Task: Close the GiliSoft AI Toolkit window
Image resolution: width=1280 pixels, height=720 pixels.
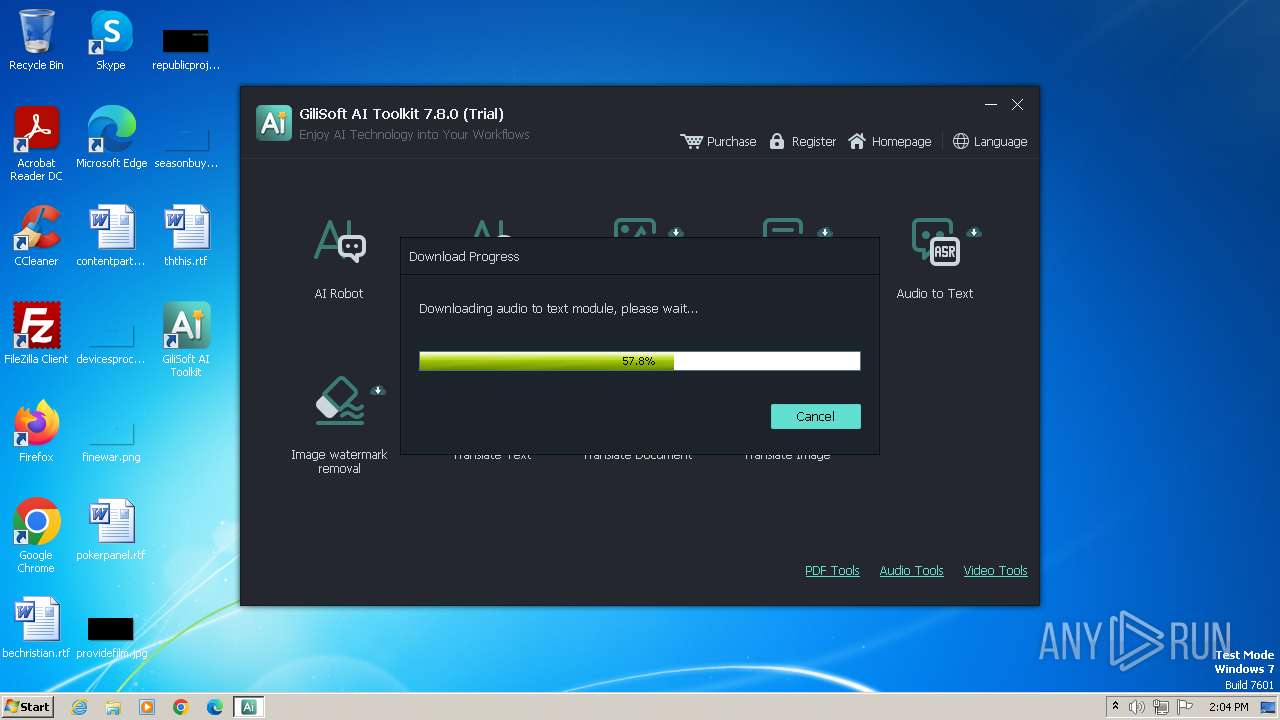Action: coord(1017,105)
